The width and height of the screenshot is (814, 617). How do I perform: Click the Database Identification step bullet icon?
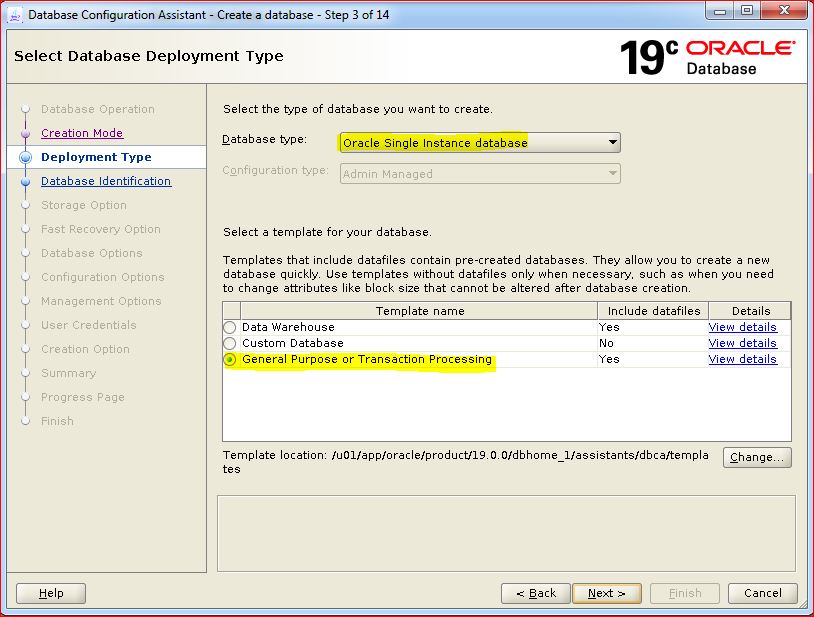click(x=26, y=181)
